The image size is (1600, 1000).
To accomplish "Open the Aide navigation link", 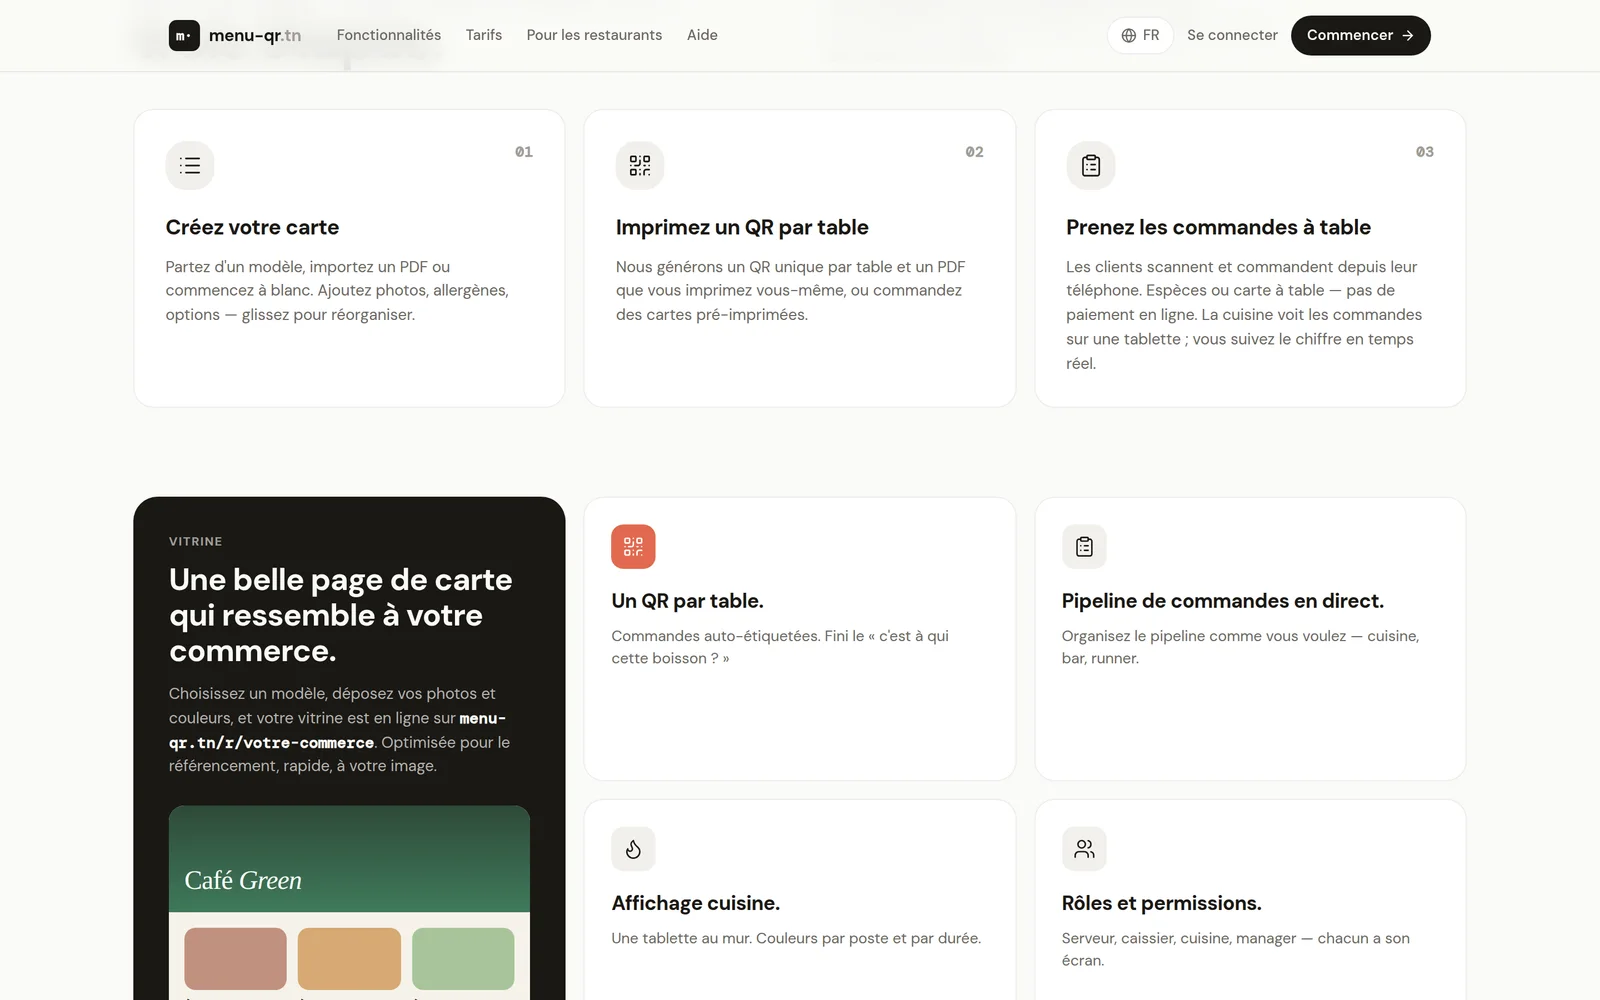I will pyautogui.click(x=702, y=35).
